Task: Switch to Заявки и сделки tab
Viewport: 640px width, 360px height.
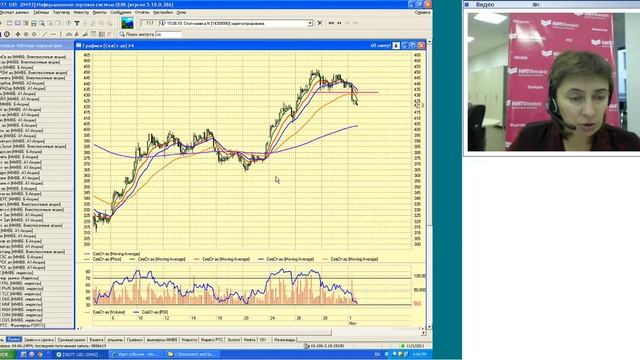Action: (x=39, y=340)
